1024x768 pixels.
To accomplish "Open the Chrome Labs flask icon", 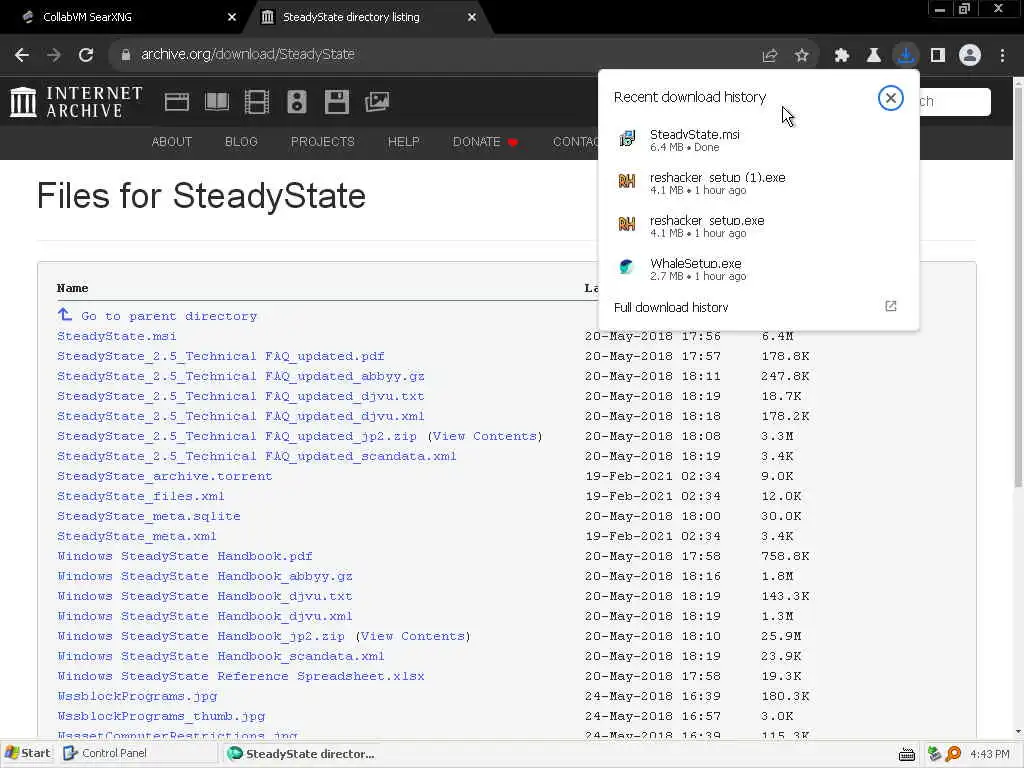I will (x=873, y=56).
